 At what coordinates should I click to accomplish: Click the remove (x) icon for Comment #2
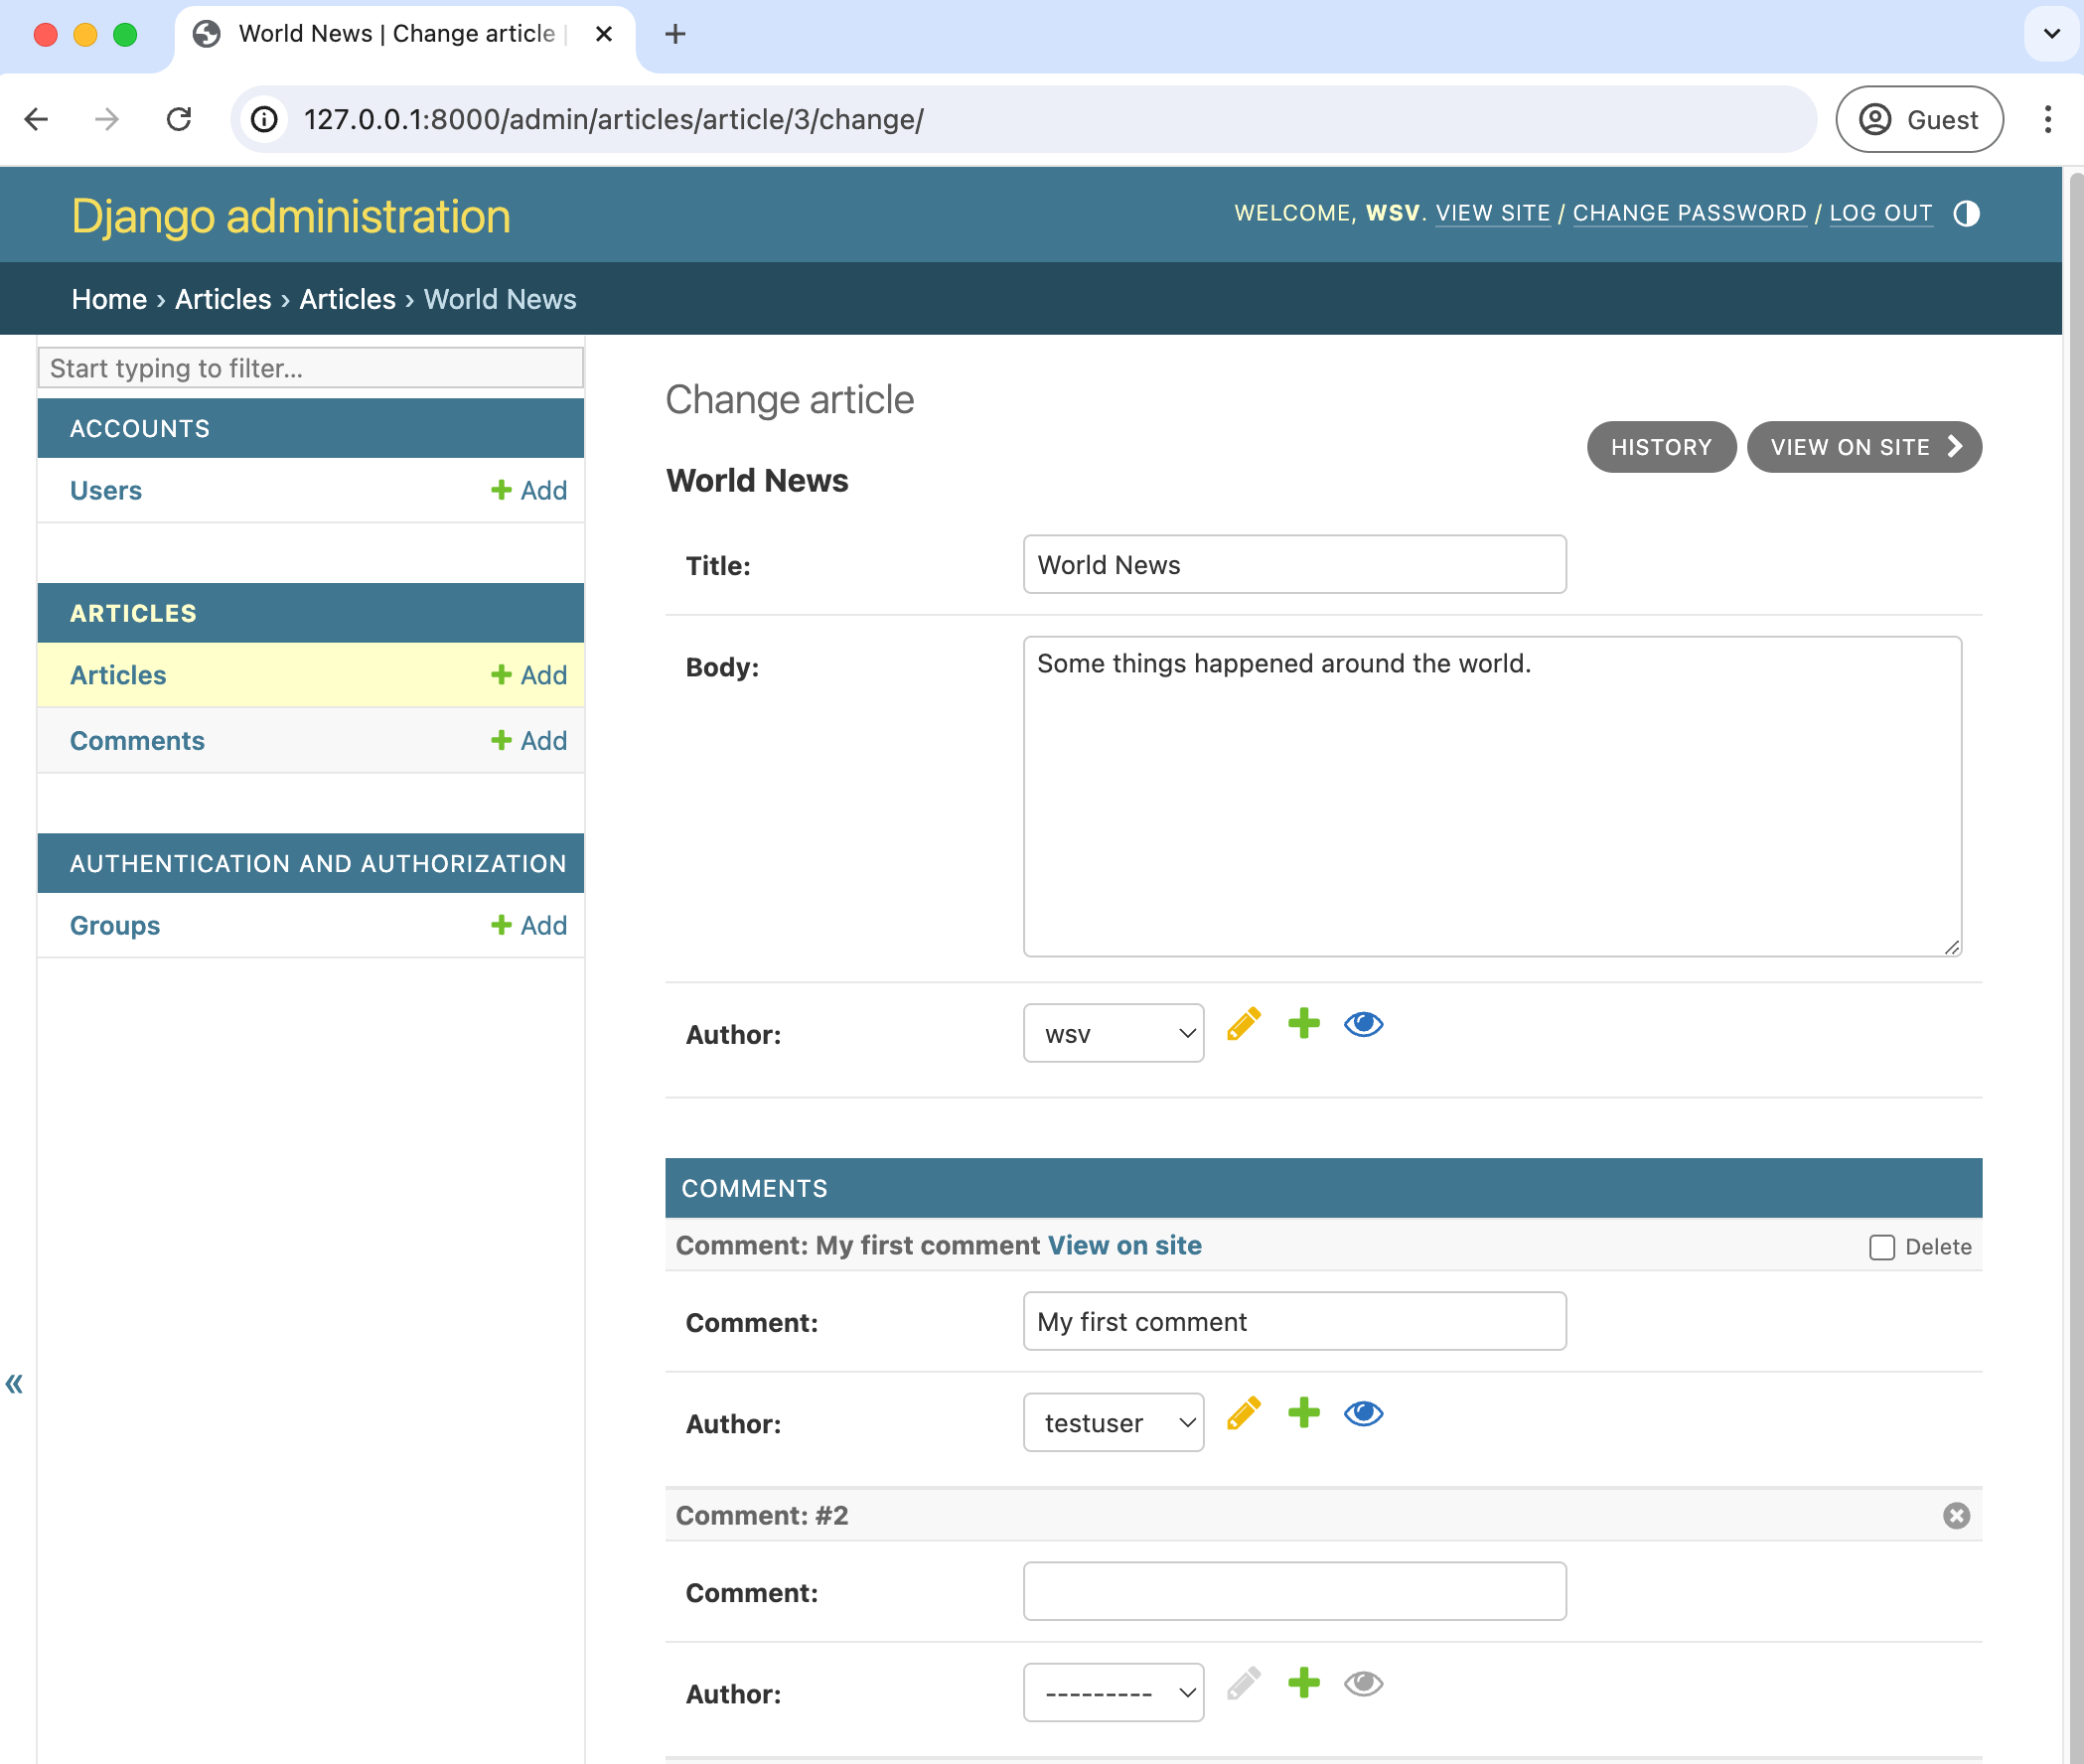click(x=1956, y=1514)
